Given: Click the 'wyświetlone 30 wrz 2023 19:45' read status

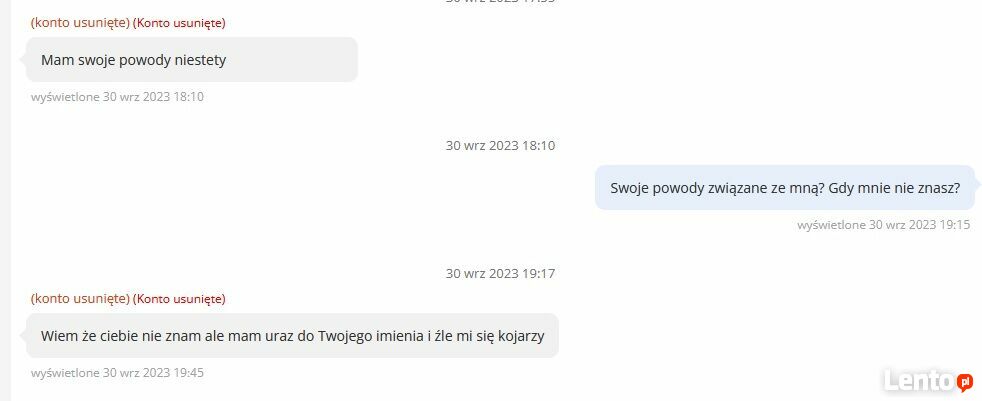Looking at the screenshot, I should pos(117,373).
